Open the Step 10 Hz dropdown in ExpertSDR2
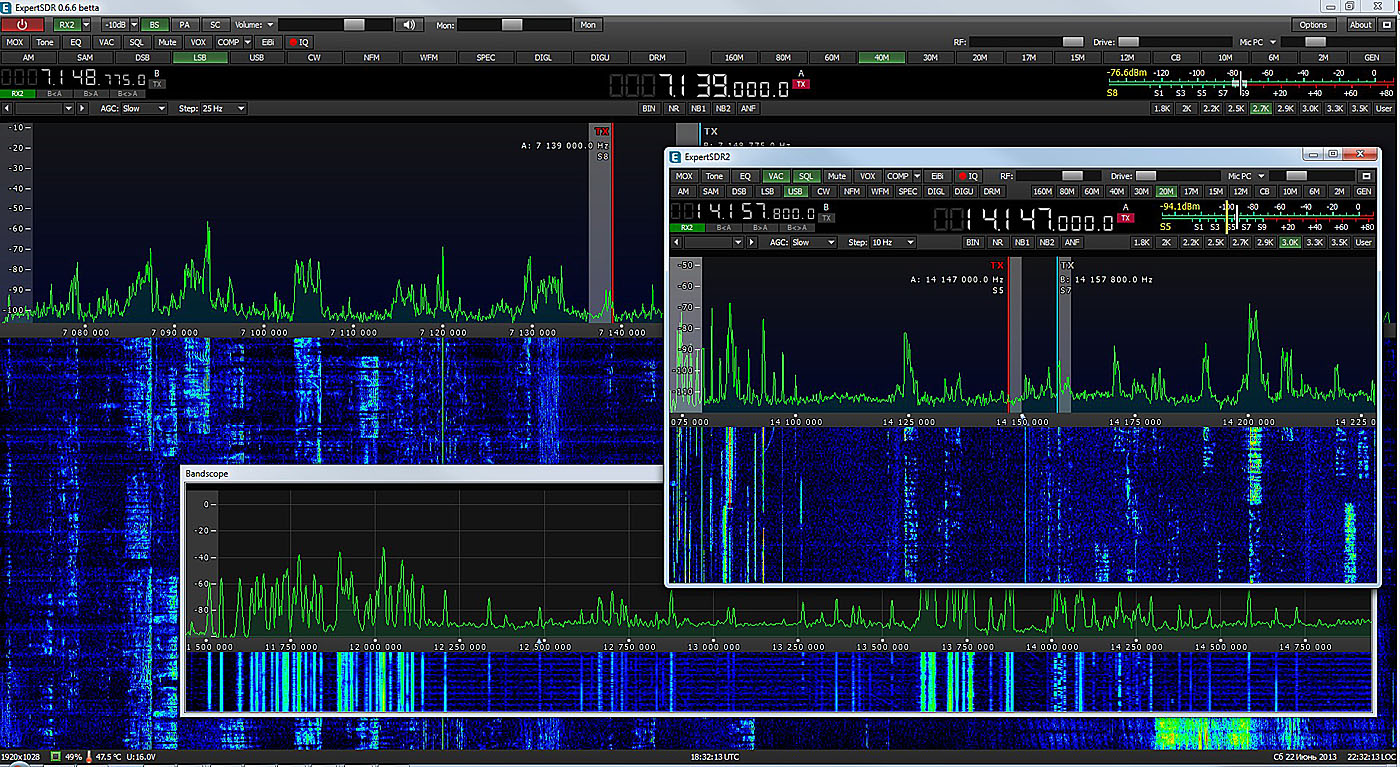Image resolution: width=1400 pixels, height=767 pixels. pos(892,242)
